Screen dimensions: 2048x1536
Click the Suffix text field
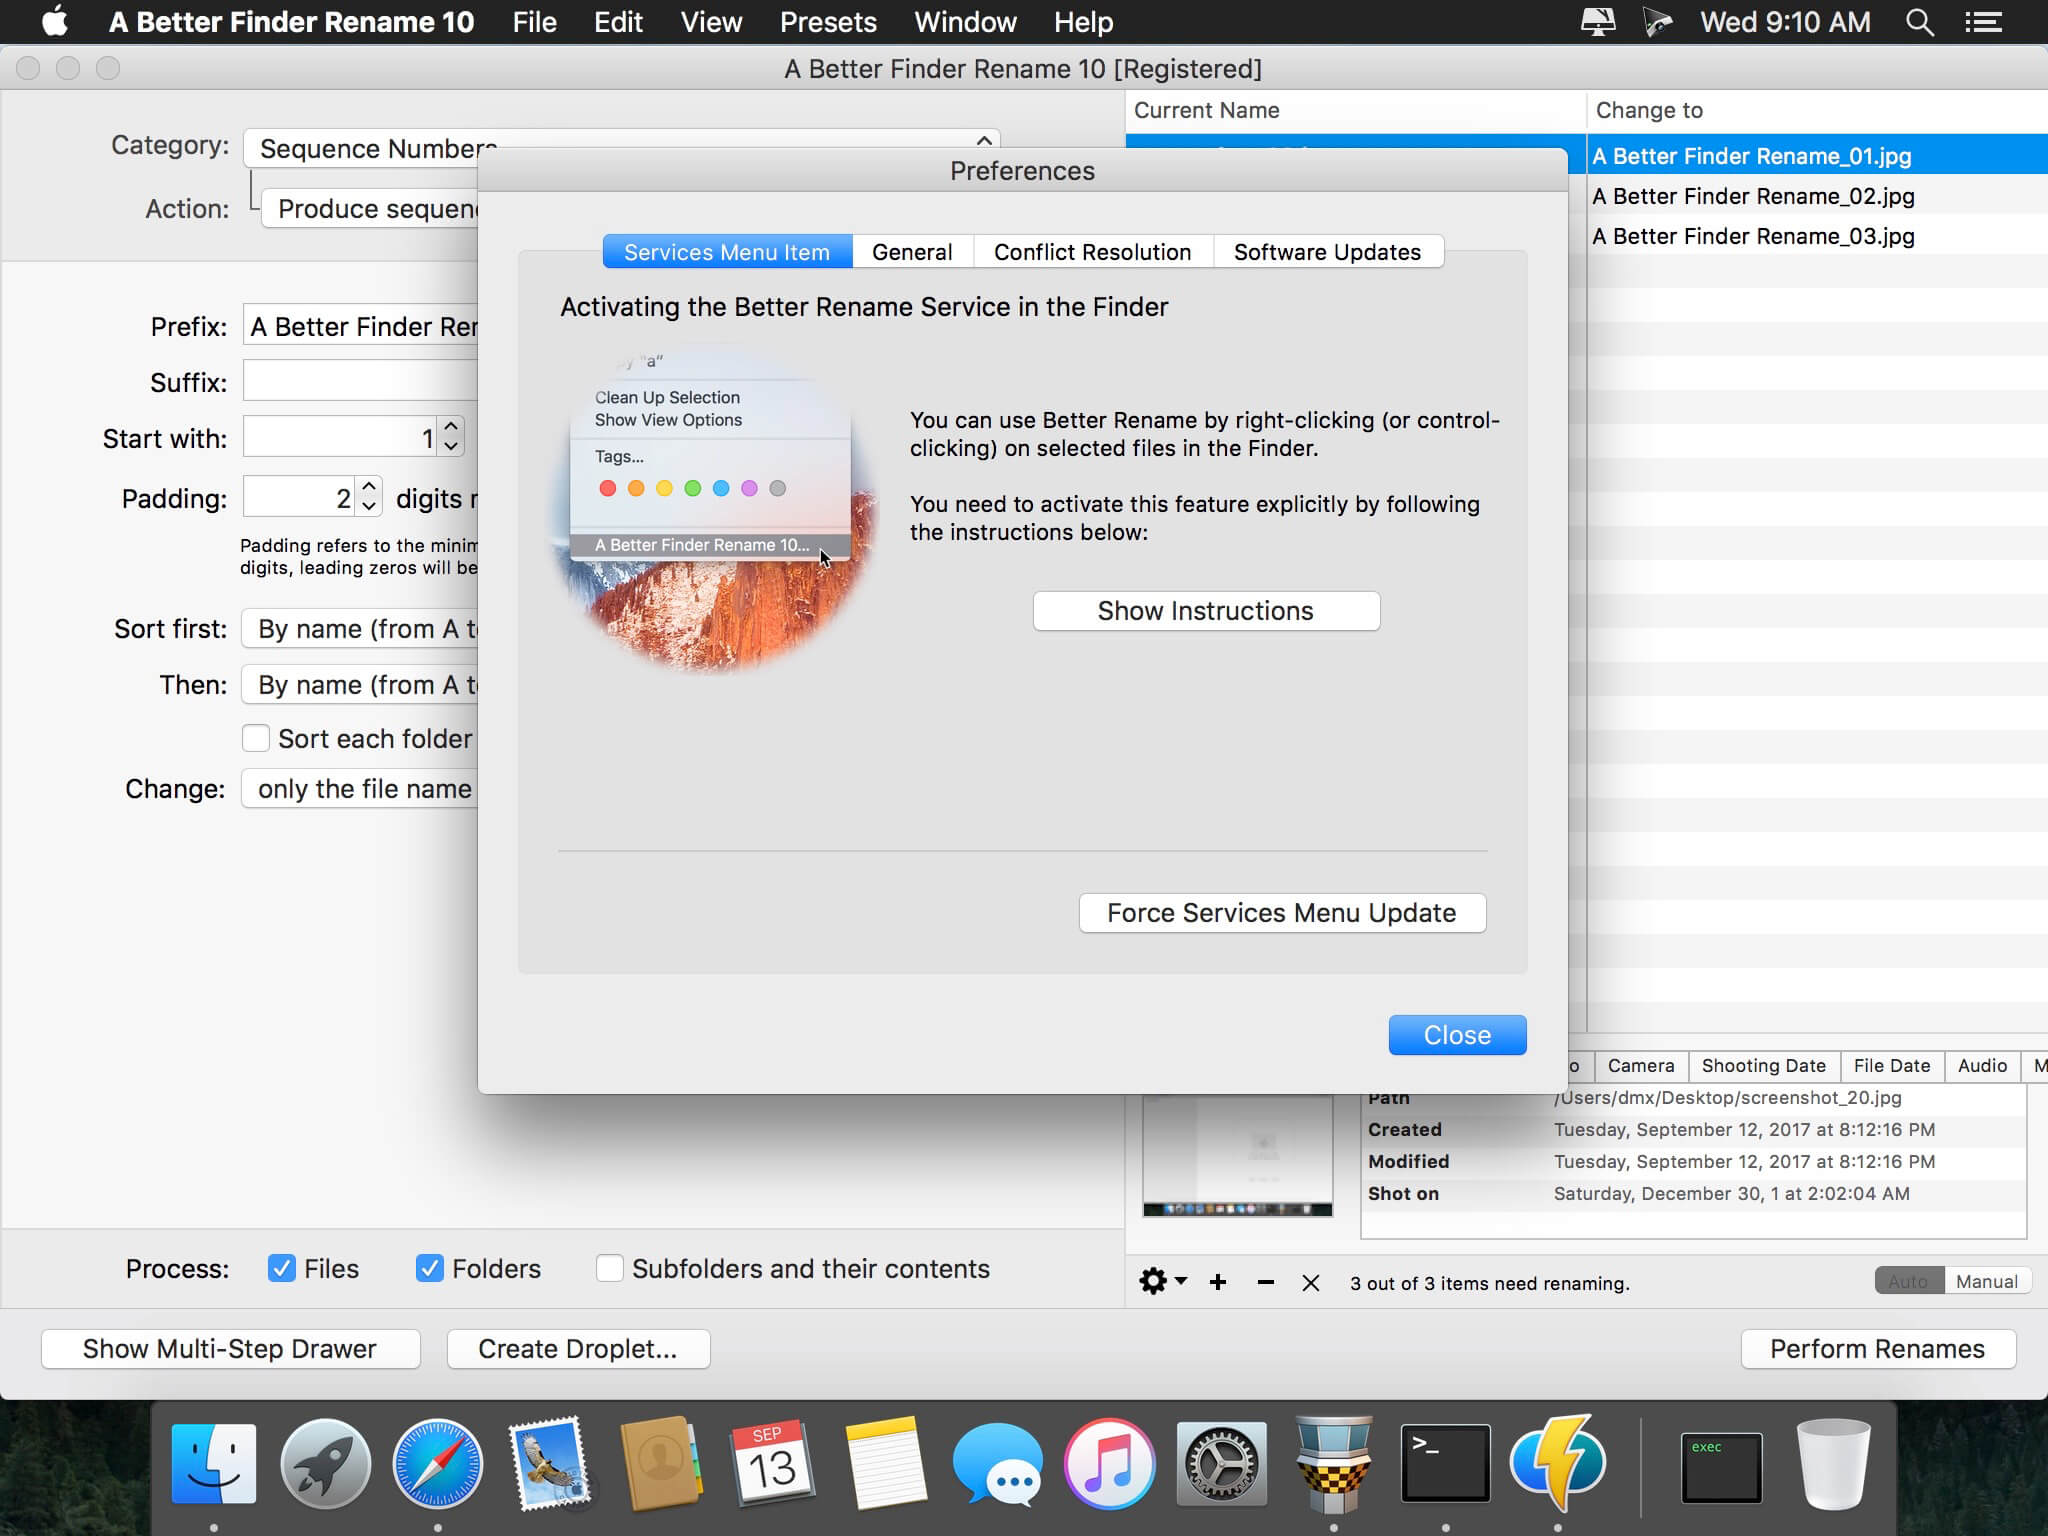(x=360, y=382)
